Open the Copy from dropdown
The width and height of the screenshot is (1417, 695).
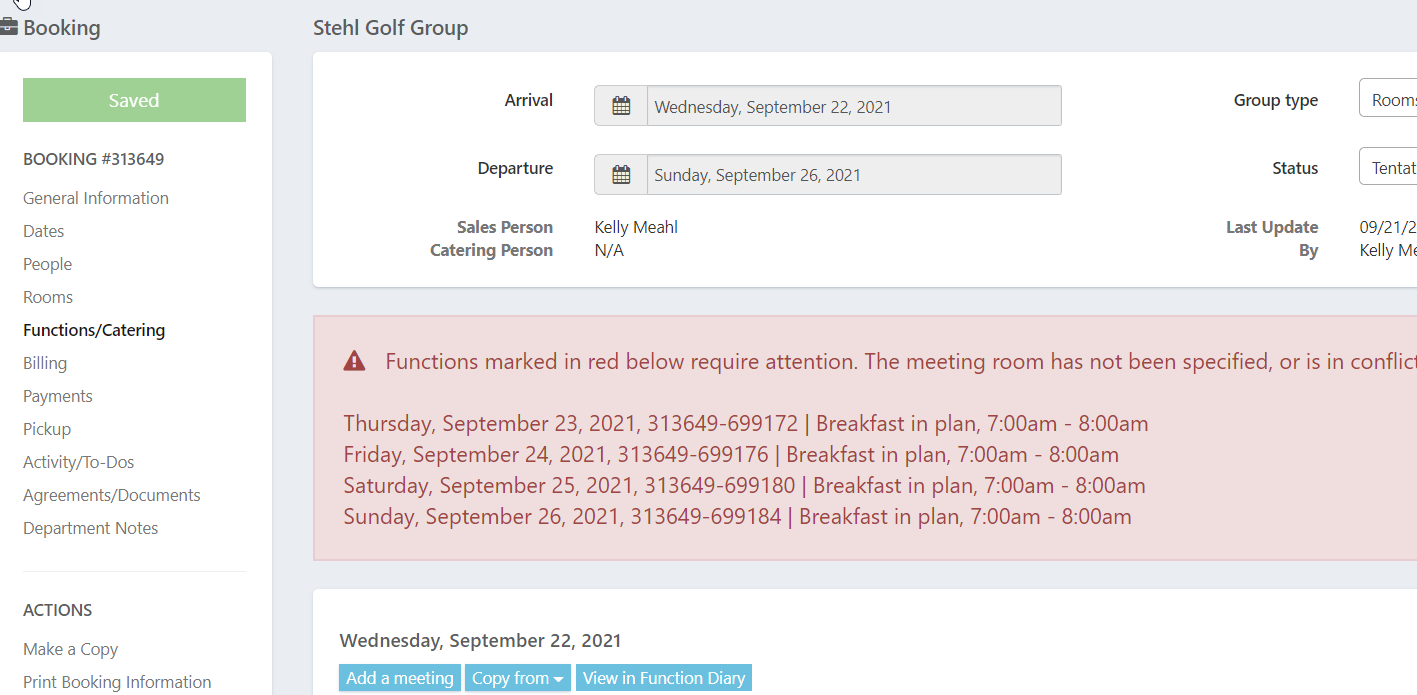pos(517,678)
